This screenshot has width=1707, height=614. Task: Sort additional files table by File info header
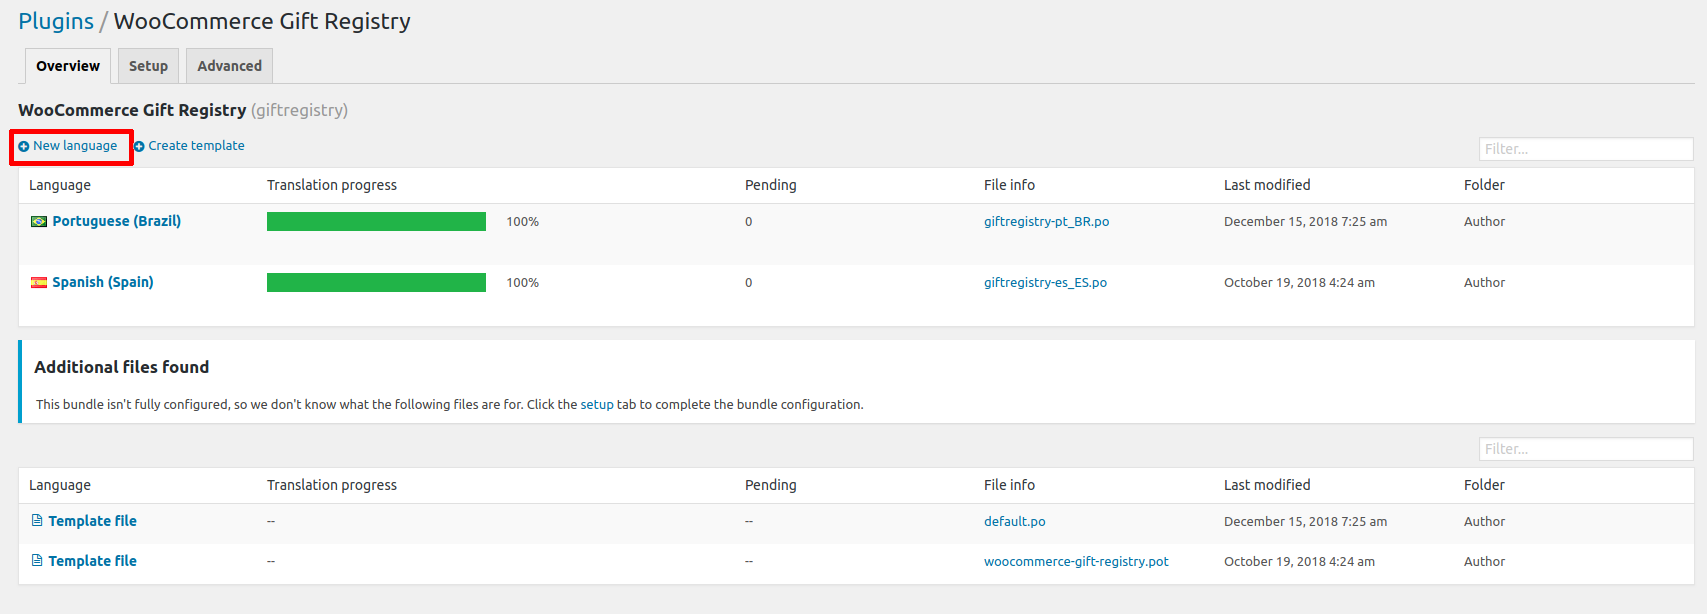tap(1009, 485)
